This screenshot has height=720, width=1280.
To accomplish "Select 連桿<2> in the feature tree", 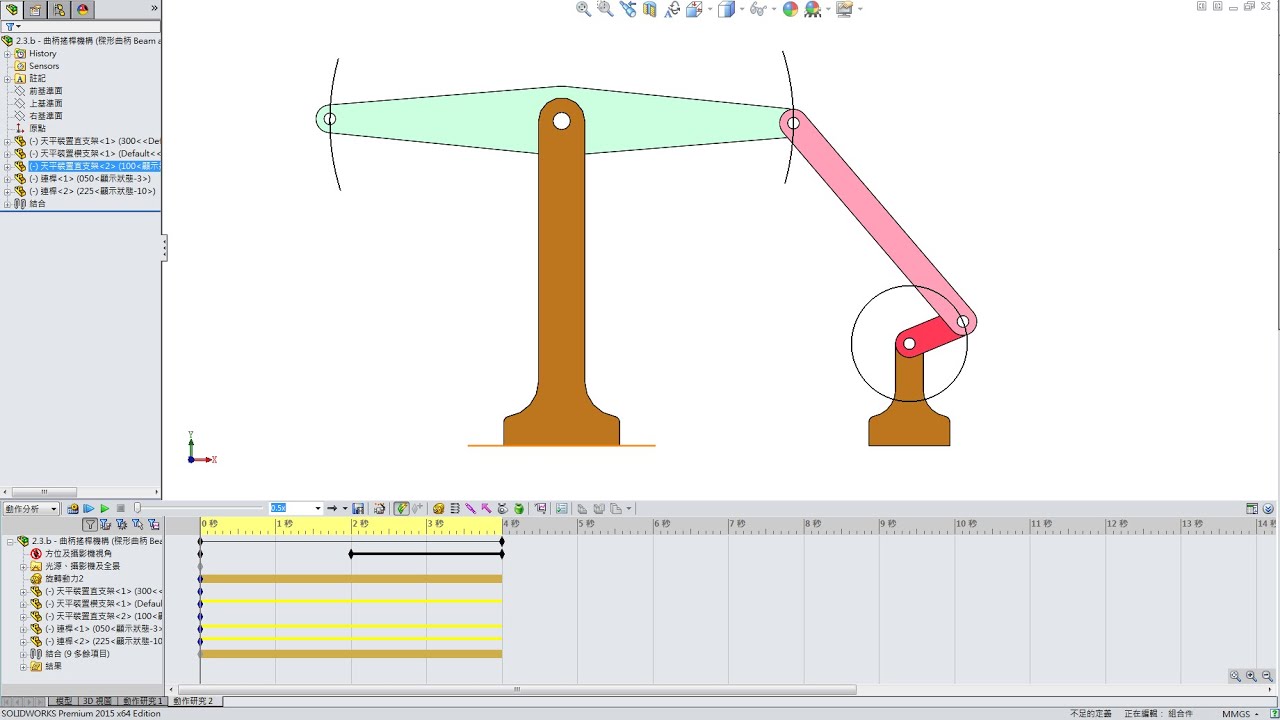I will click(91, 191).
